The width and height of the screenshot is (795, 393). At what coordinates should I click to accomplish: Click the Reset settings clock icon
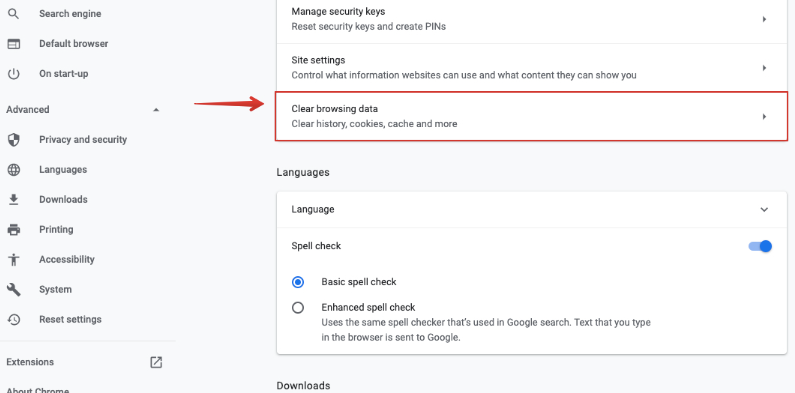14,319
